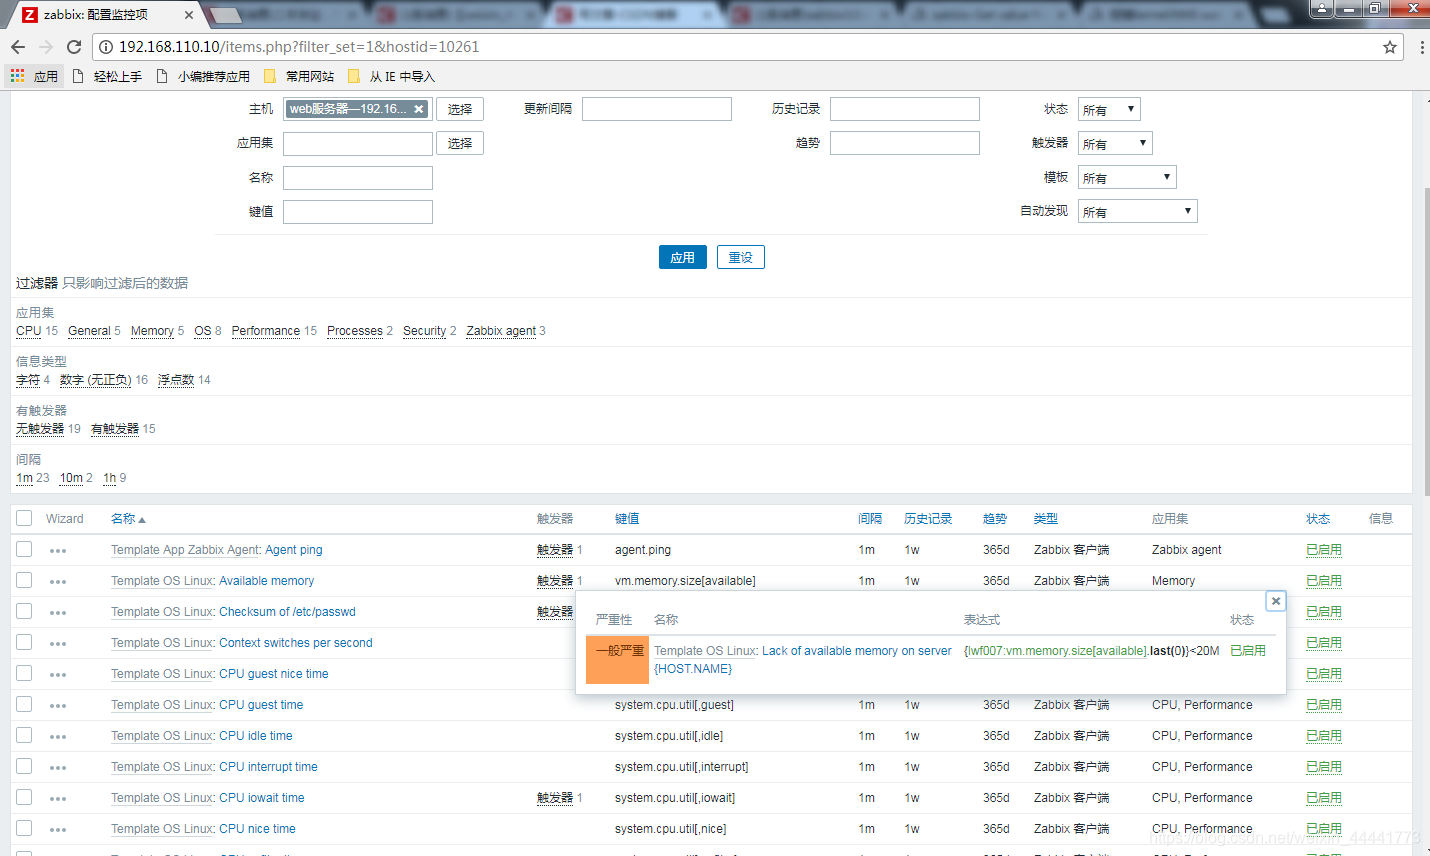1430x856 pixels.
Task: Filter by Zabbix agent application subfilter
Action: point(501,331)
